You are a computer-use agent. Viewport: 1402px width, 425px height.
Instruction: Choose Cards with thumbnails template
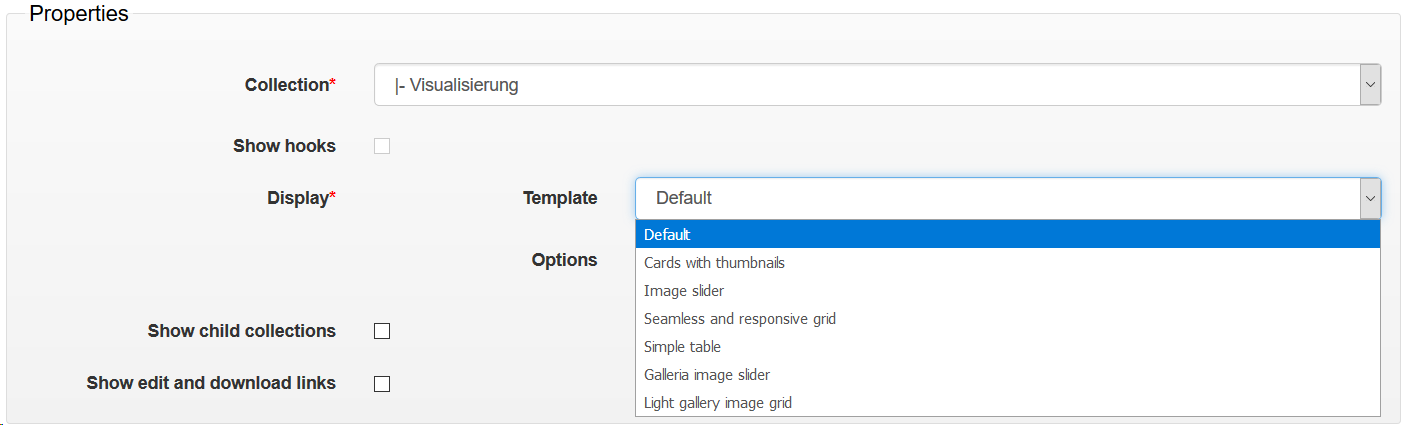[714, 263]
